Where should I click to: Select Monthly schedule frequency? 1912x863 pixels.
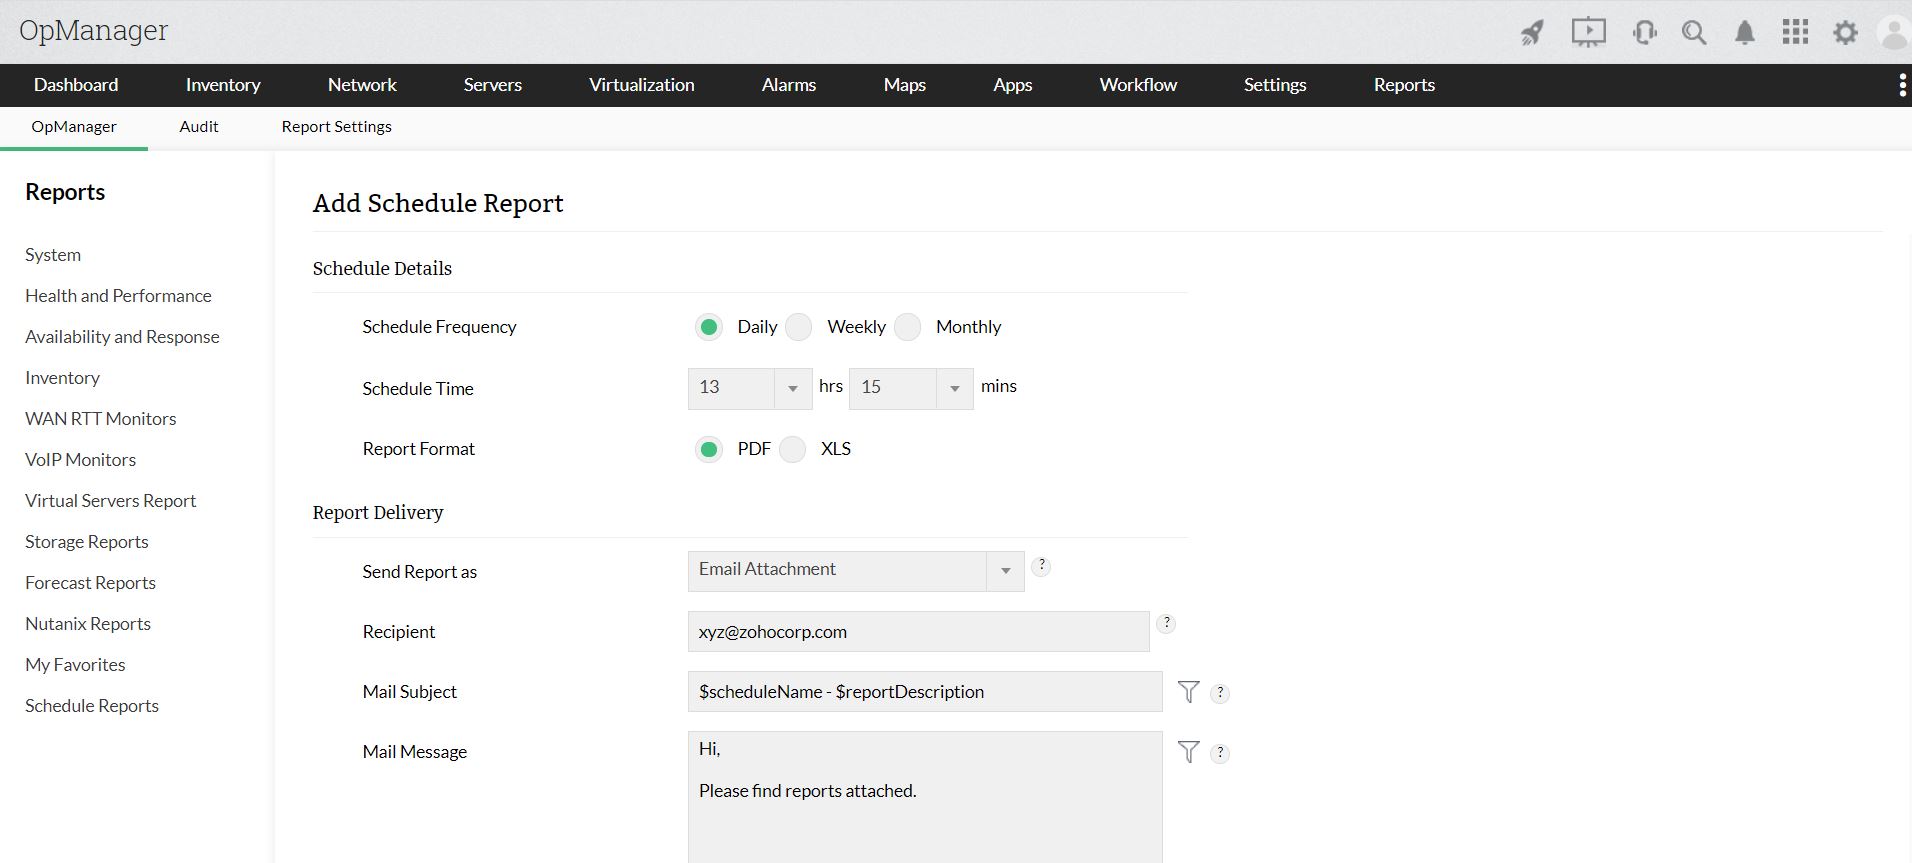coord(908,327)
